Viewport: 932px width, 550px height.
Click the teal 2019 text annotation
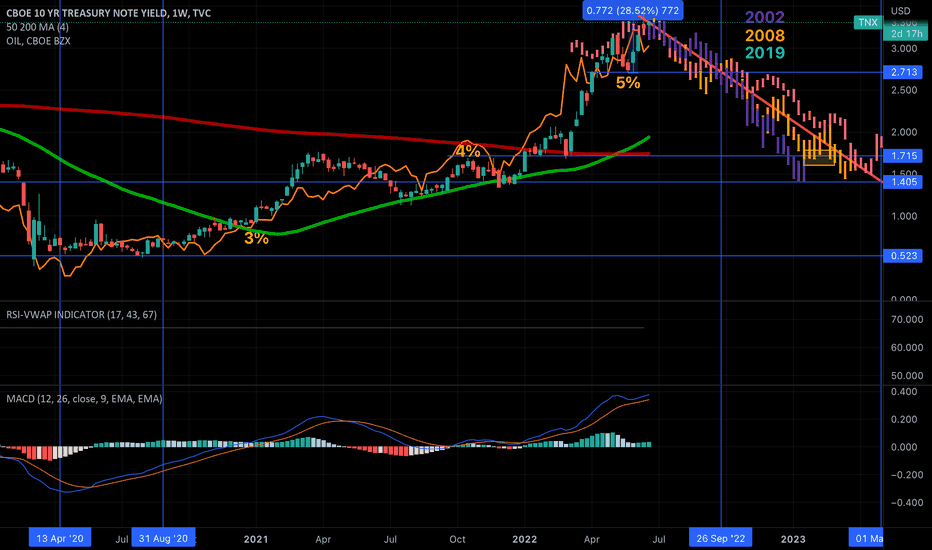765,53
